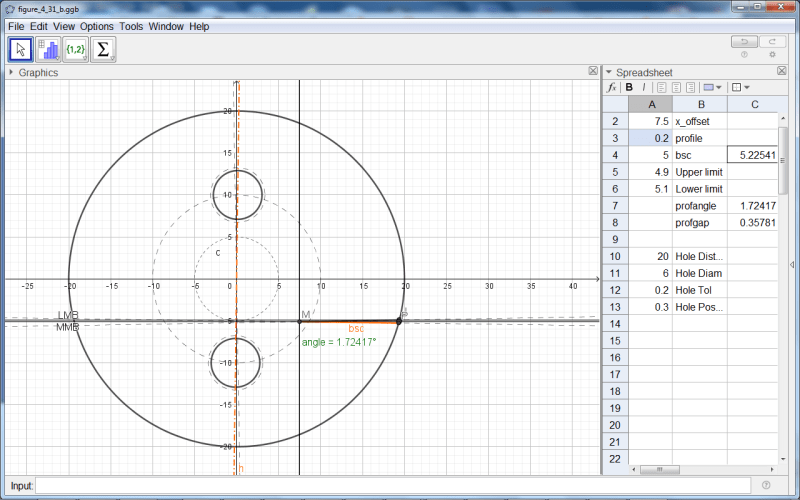Open the Help menu
The width and height of the screenshot is (800, 500).
click(199, 27)
